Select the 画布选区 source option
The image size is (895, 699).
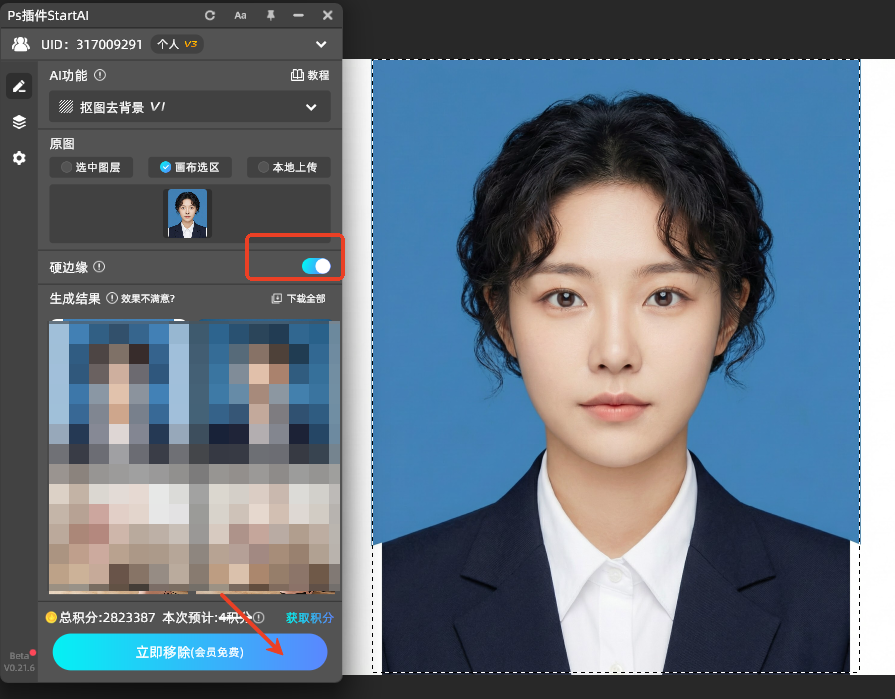pyautogui.click(x=189, y=167)
